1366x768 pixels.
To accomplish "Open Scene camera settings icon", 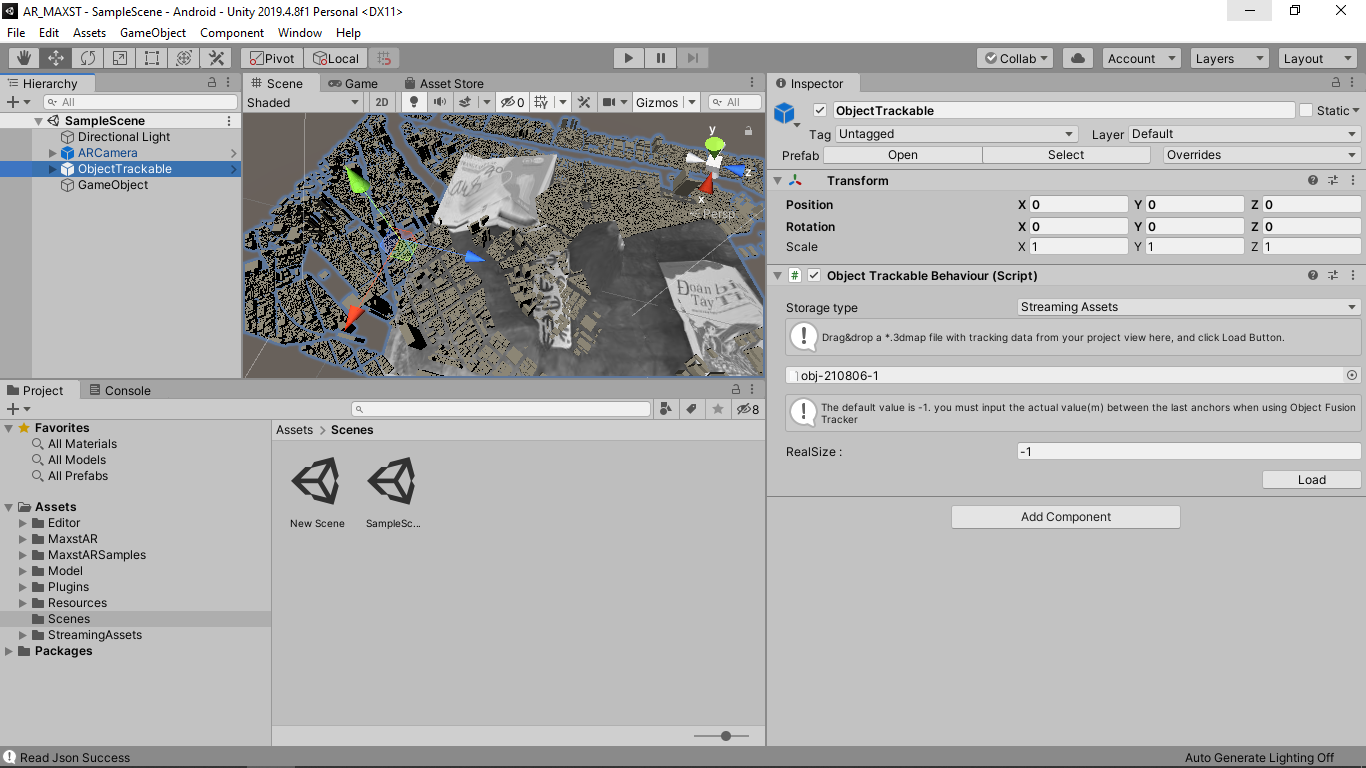I will pos(608,102).
